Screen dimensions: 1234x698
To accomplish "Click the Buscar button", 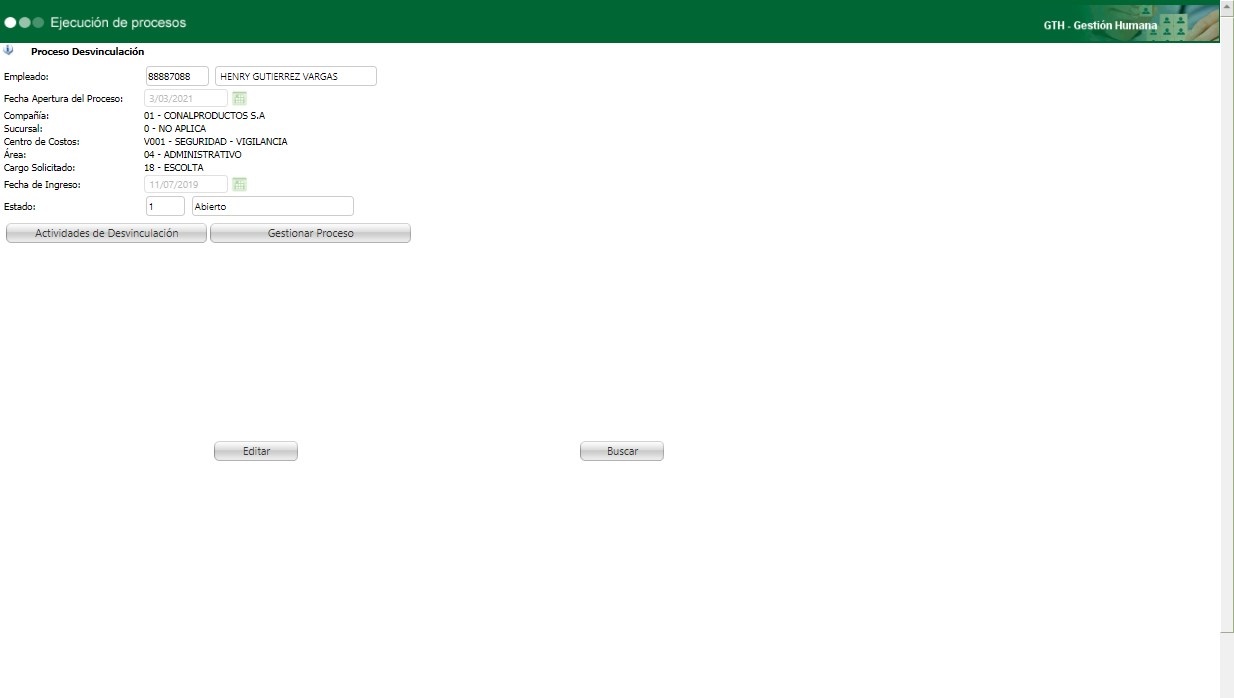I will point(622,451).
